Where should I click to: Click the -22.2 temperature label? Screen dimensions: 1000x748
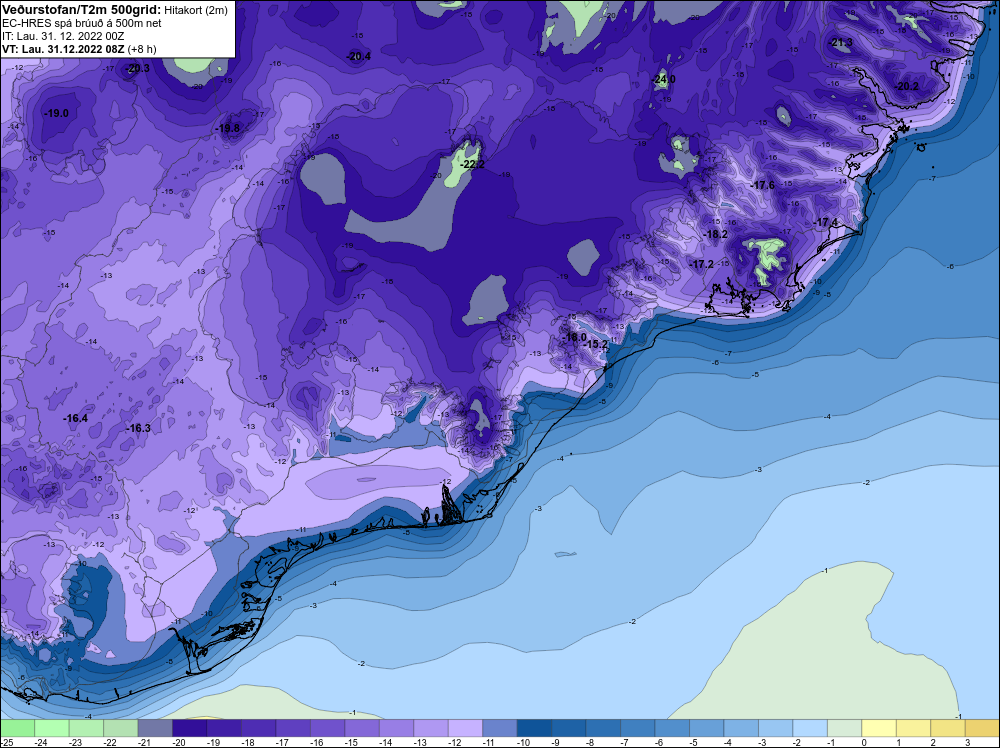click(473, 165)
